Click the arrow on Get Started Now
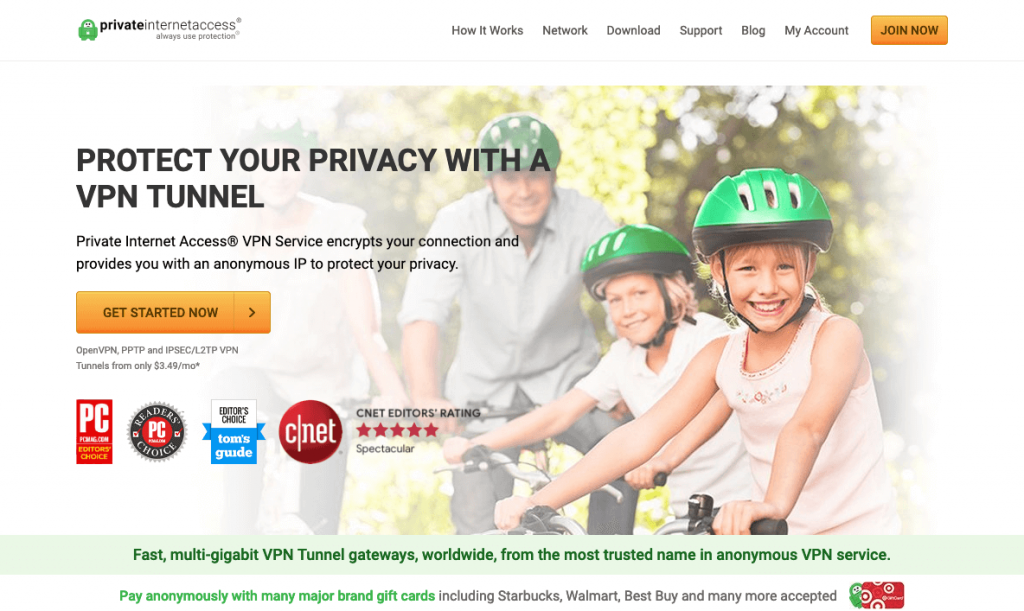 (x=252, y=313)
